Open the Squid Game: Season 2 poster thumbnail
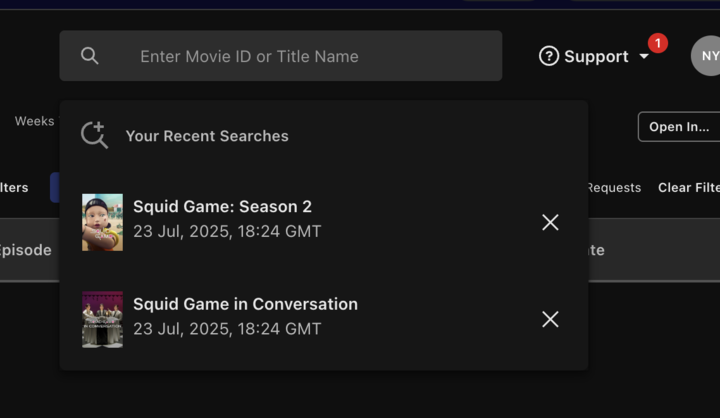Image resolution: width=720 pixels, height=418 pixels. point(102,222)
